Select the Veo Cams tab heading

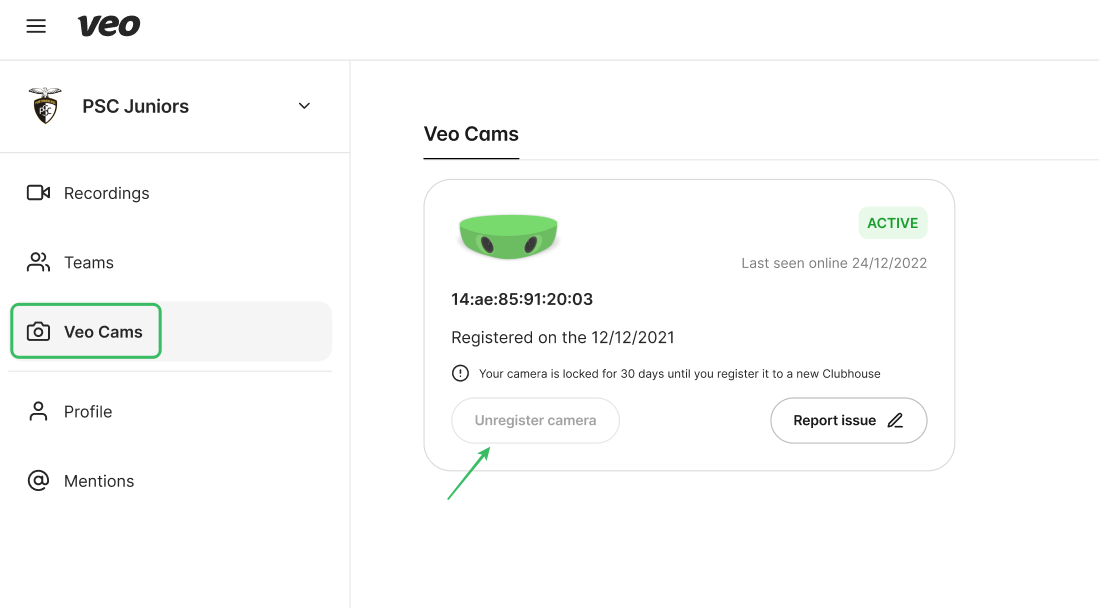[471, 134]
